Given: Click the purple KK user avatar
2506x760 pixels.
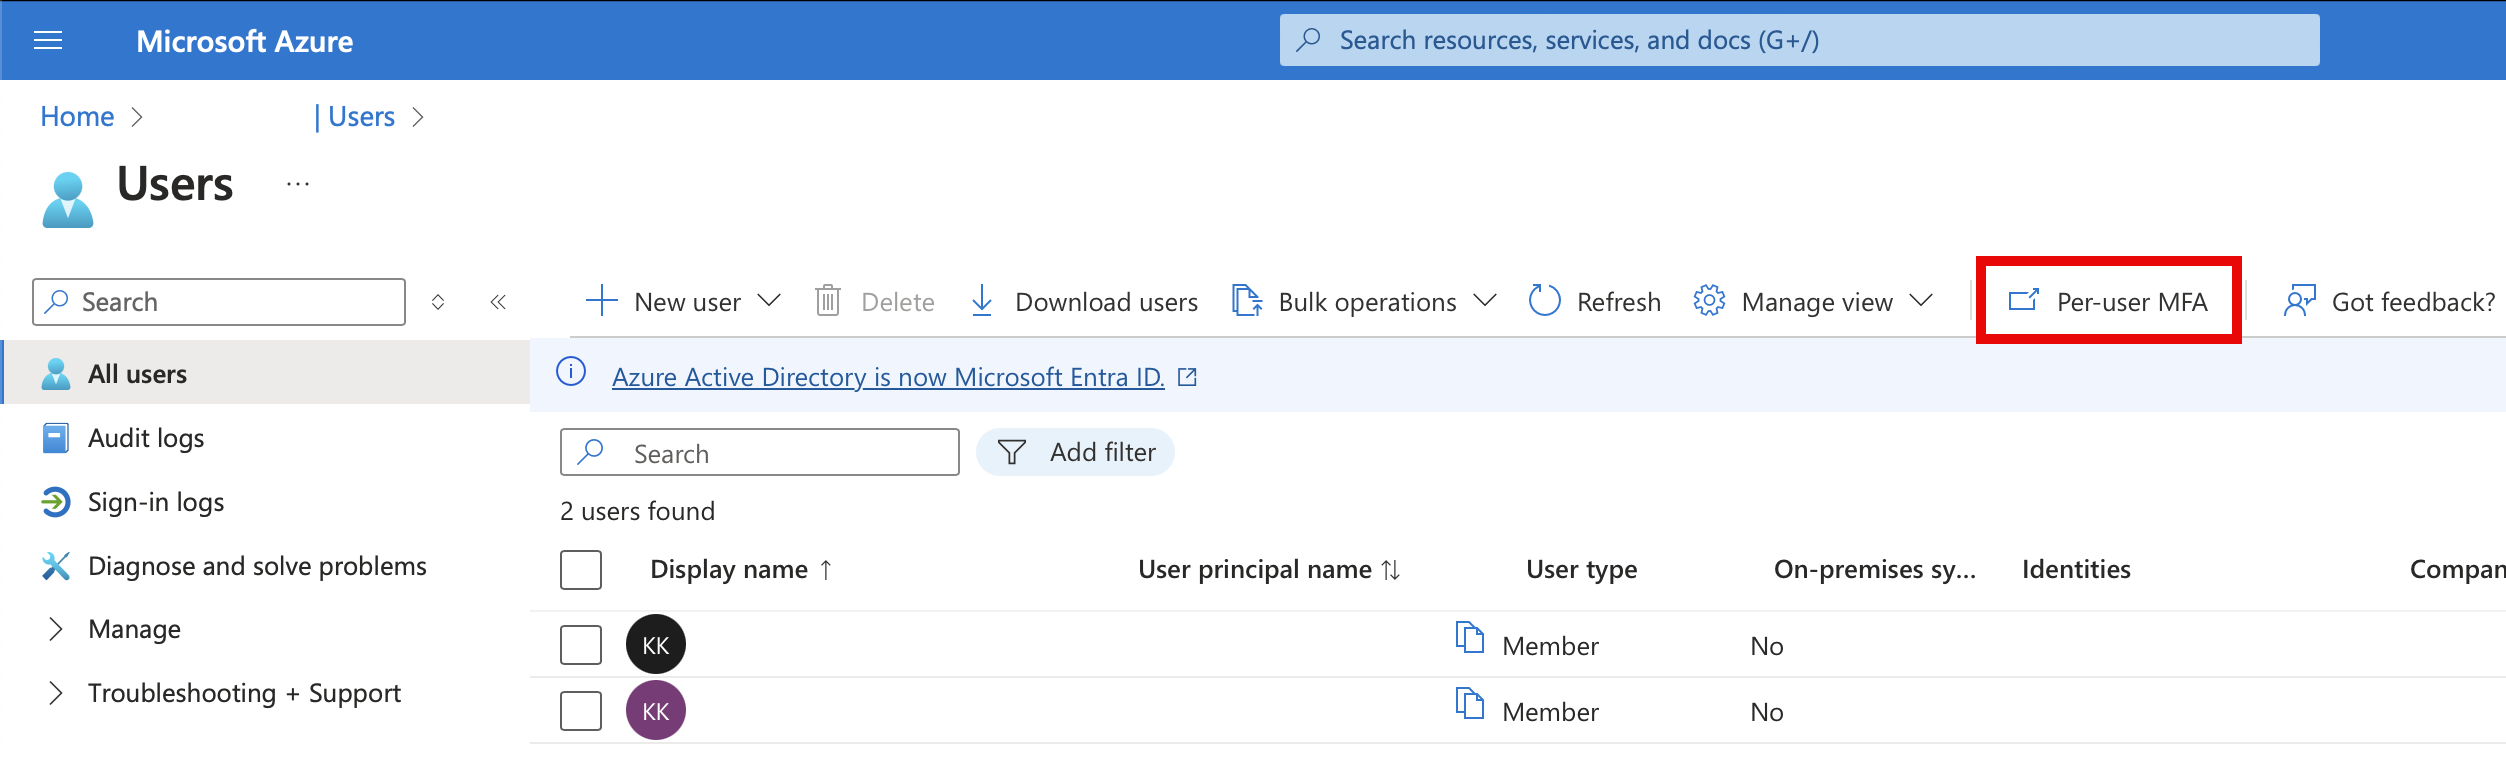Looking at the screenshot, I should (x=656, y=710).
